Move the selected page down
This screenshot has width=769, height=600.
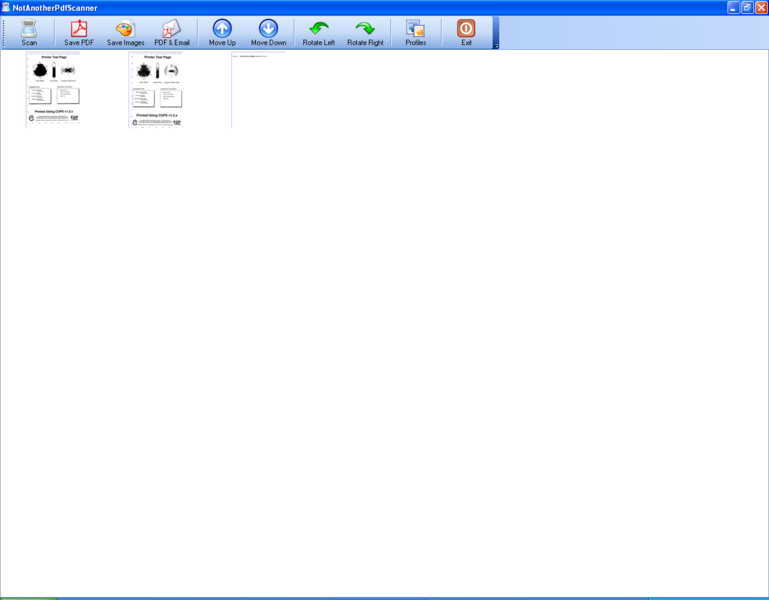[268, 33]
